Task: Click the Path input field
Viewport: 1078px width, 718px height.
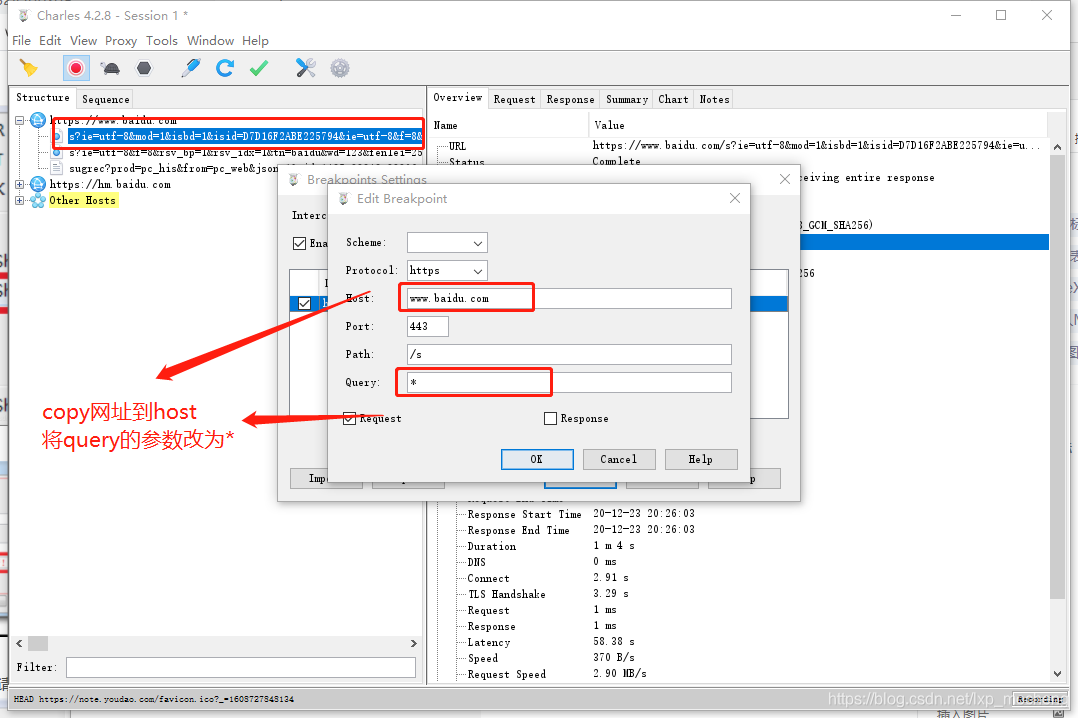Action: click(569, 354)
